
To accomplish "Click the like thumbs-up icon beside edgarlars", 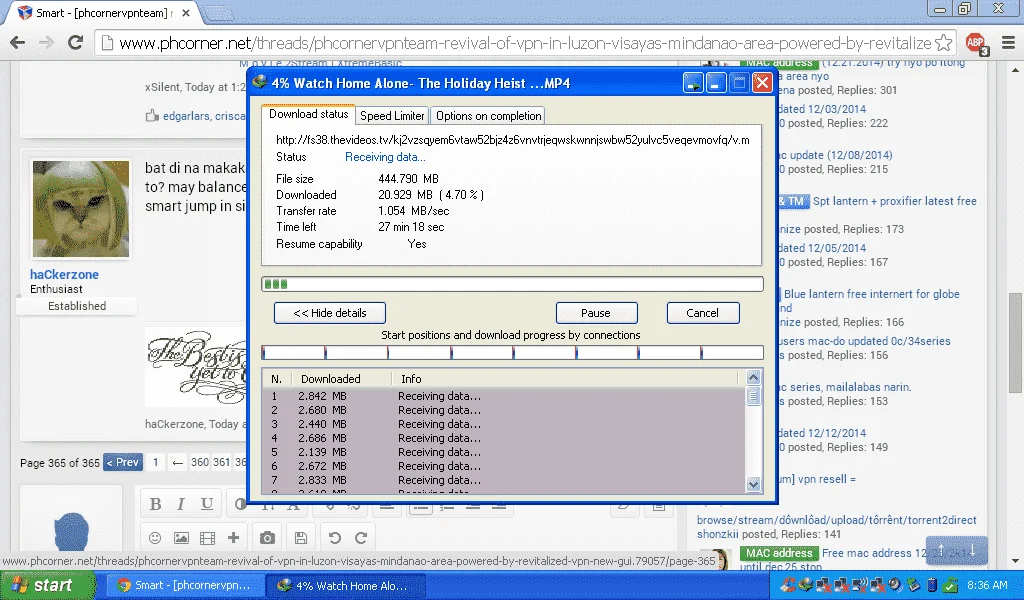I will coord(152,116).
